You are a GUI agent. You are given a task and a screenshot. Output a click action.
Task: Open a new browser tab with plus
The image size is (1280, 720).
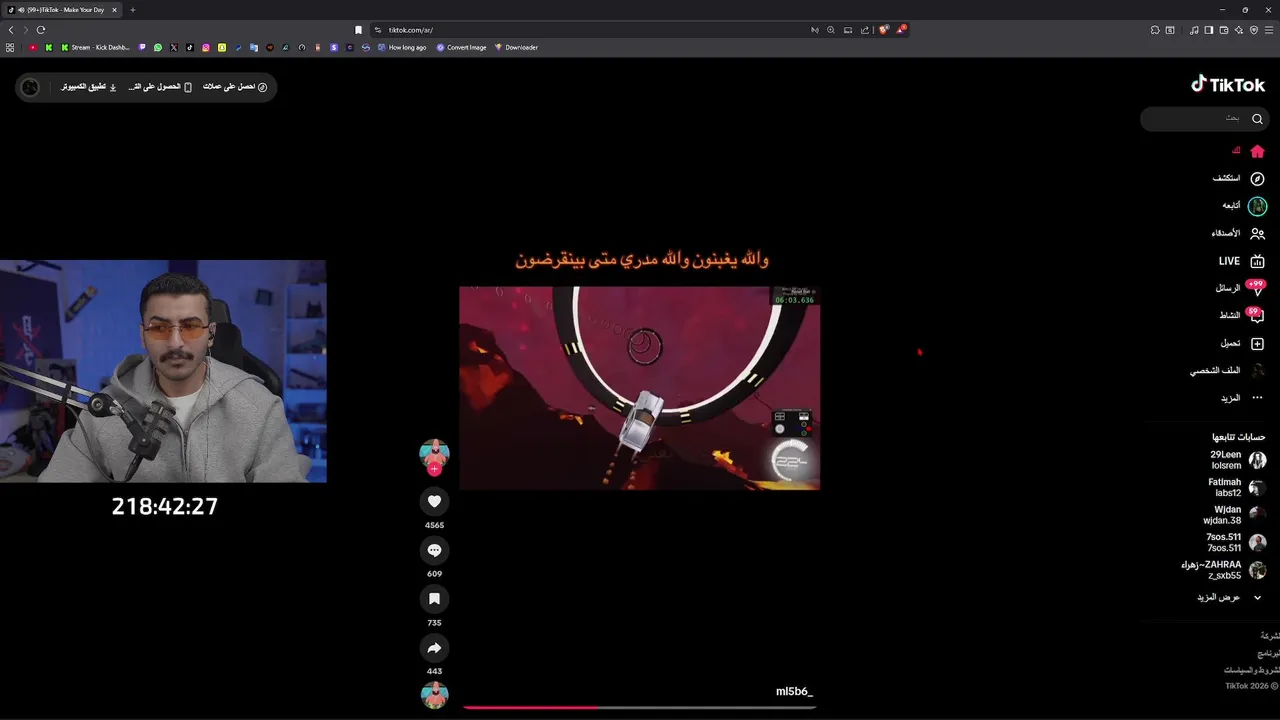pos(133,10)
